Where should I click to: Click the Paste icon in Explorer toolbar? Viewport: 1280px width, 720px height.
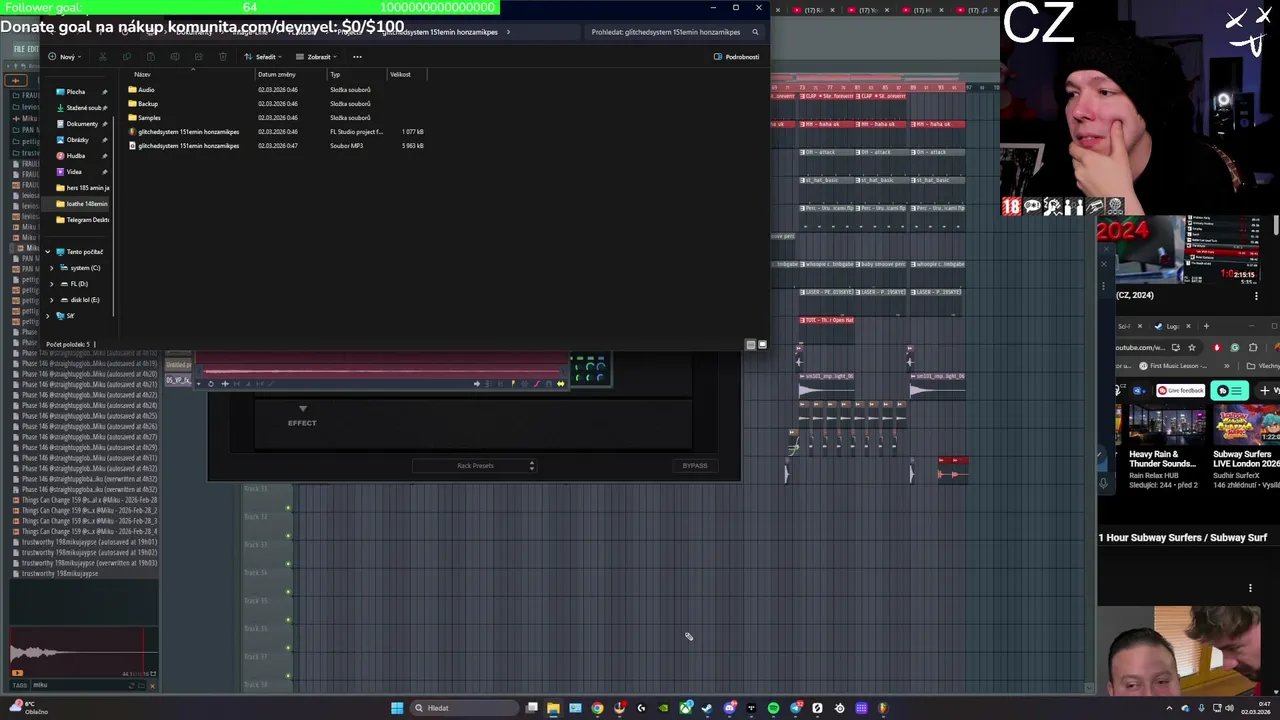click(x=151, y=57)
